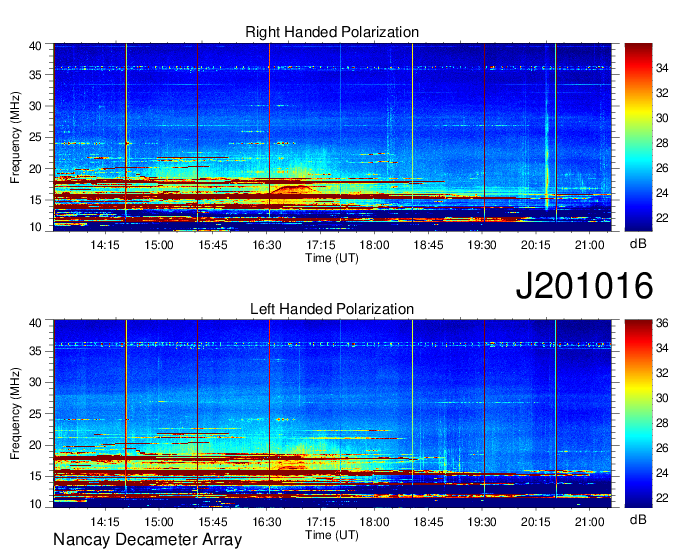Image resolution: width=680 pixels, height=552 pixels.
Task: Click the 25 MHz tick on the Right Handed plot
Action: point(36,137)
